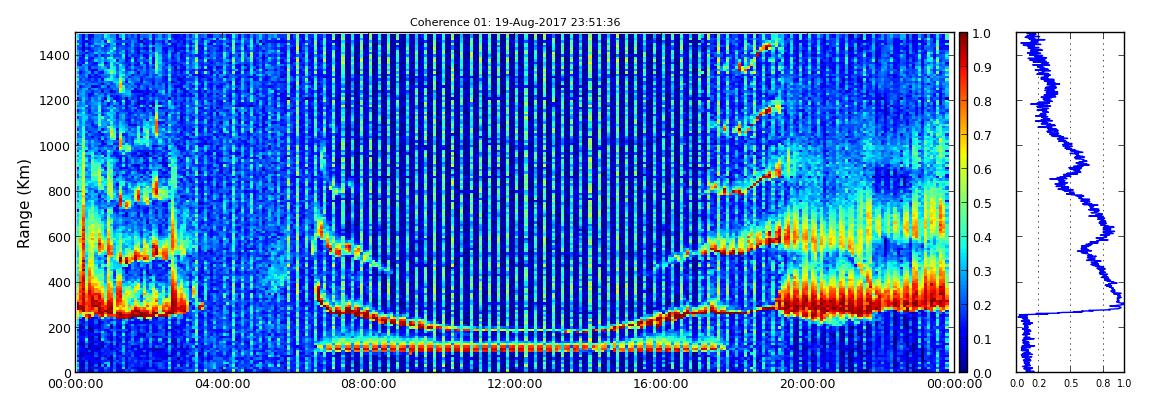
Task: Click the 0.8 tick label on profile plot
Action: point(1103,384)
